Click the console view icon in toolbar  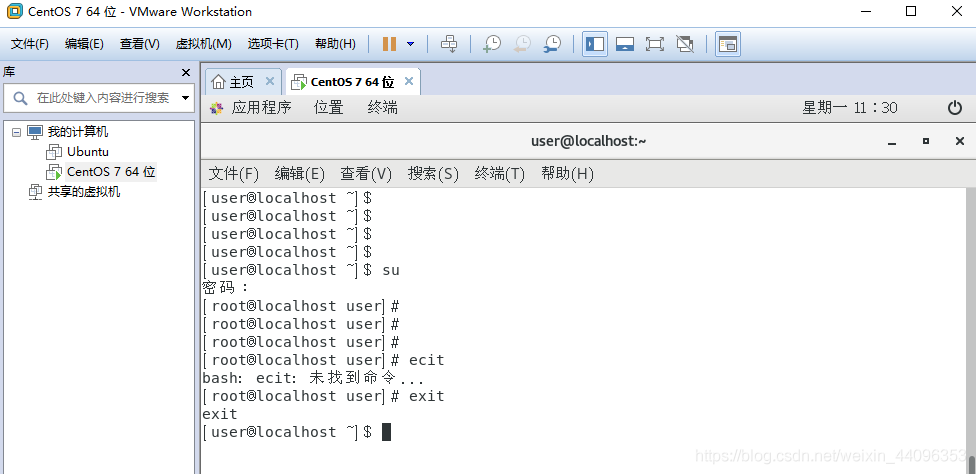tap(728, 44)
